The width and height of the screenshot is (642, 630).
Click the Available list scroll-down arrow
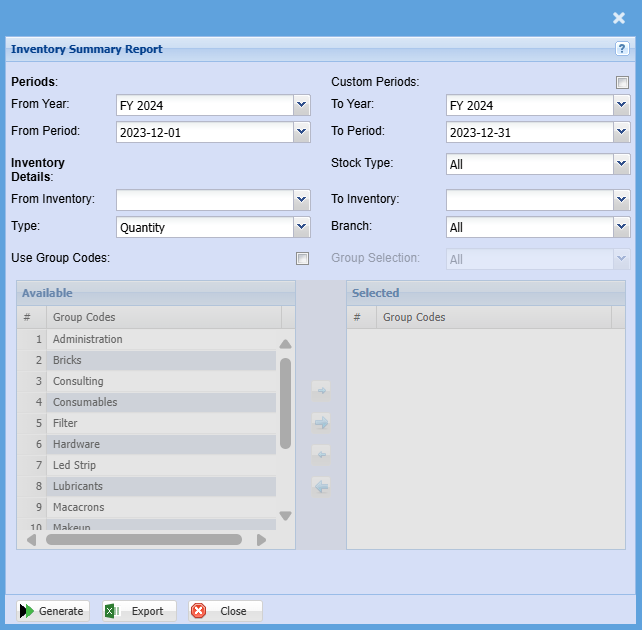(x=285, y=515)
